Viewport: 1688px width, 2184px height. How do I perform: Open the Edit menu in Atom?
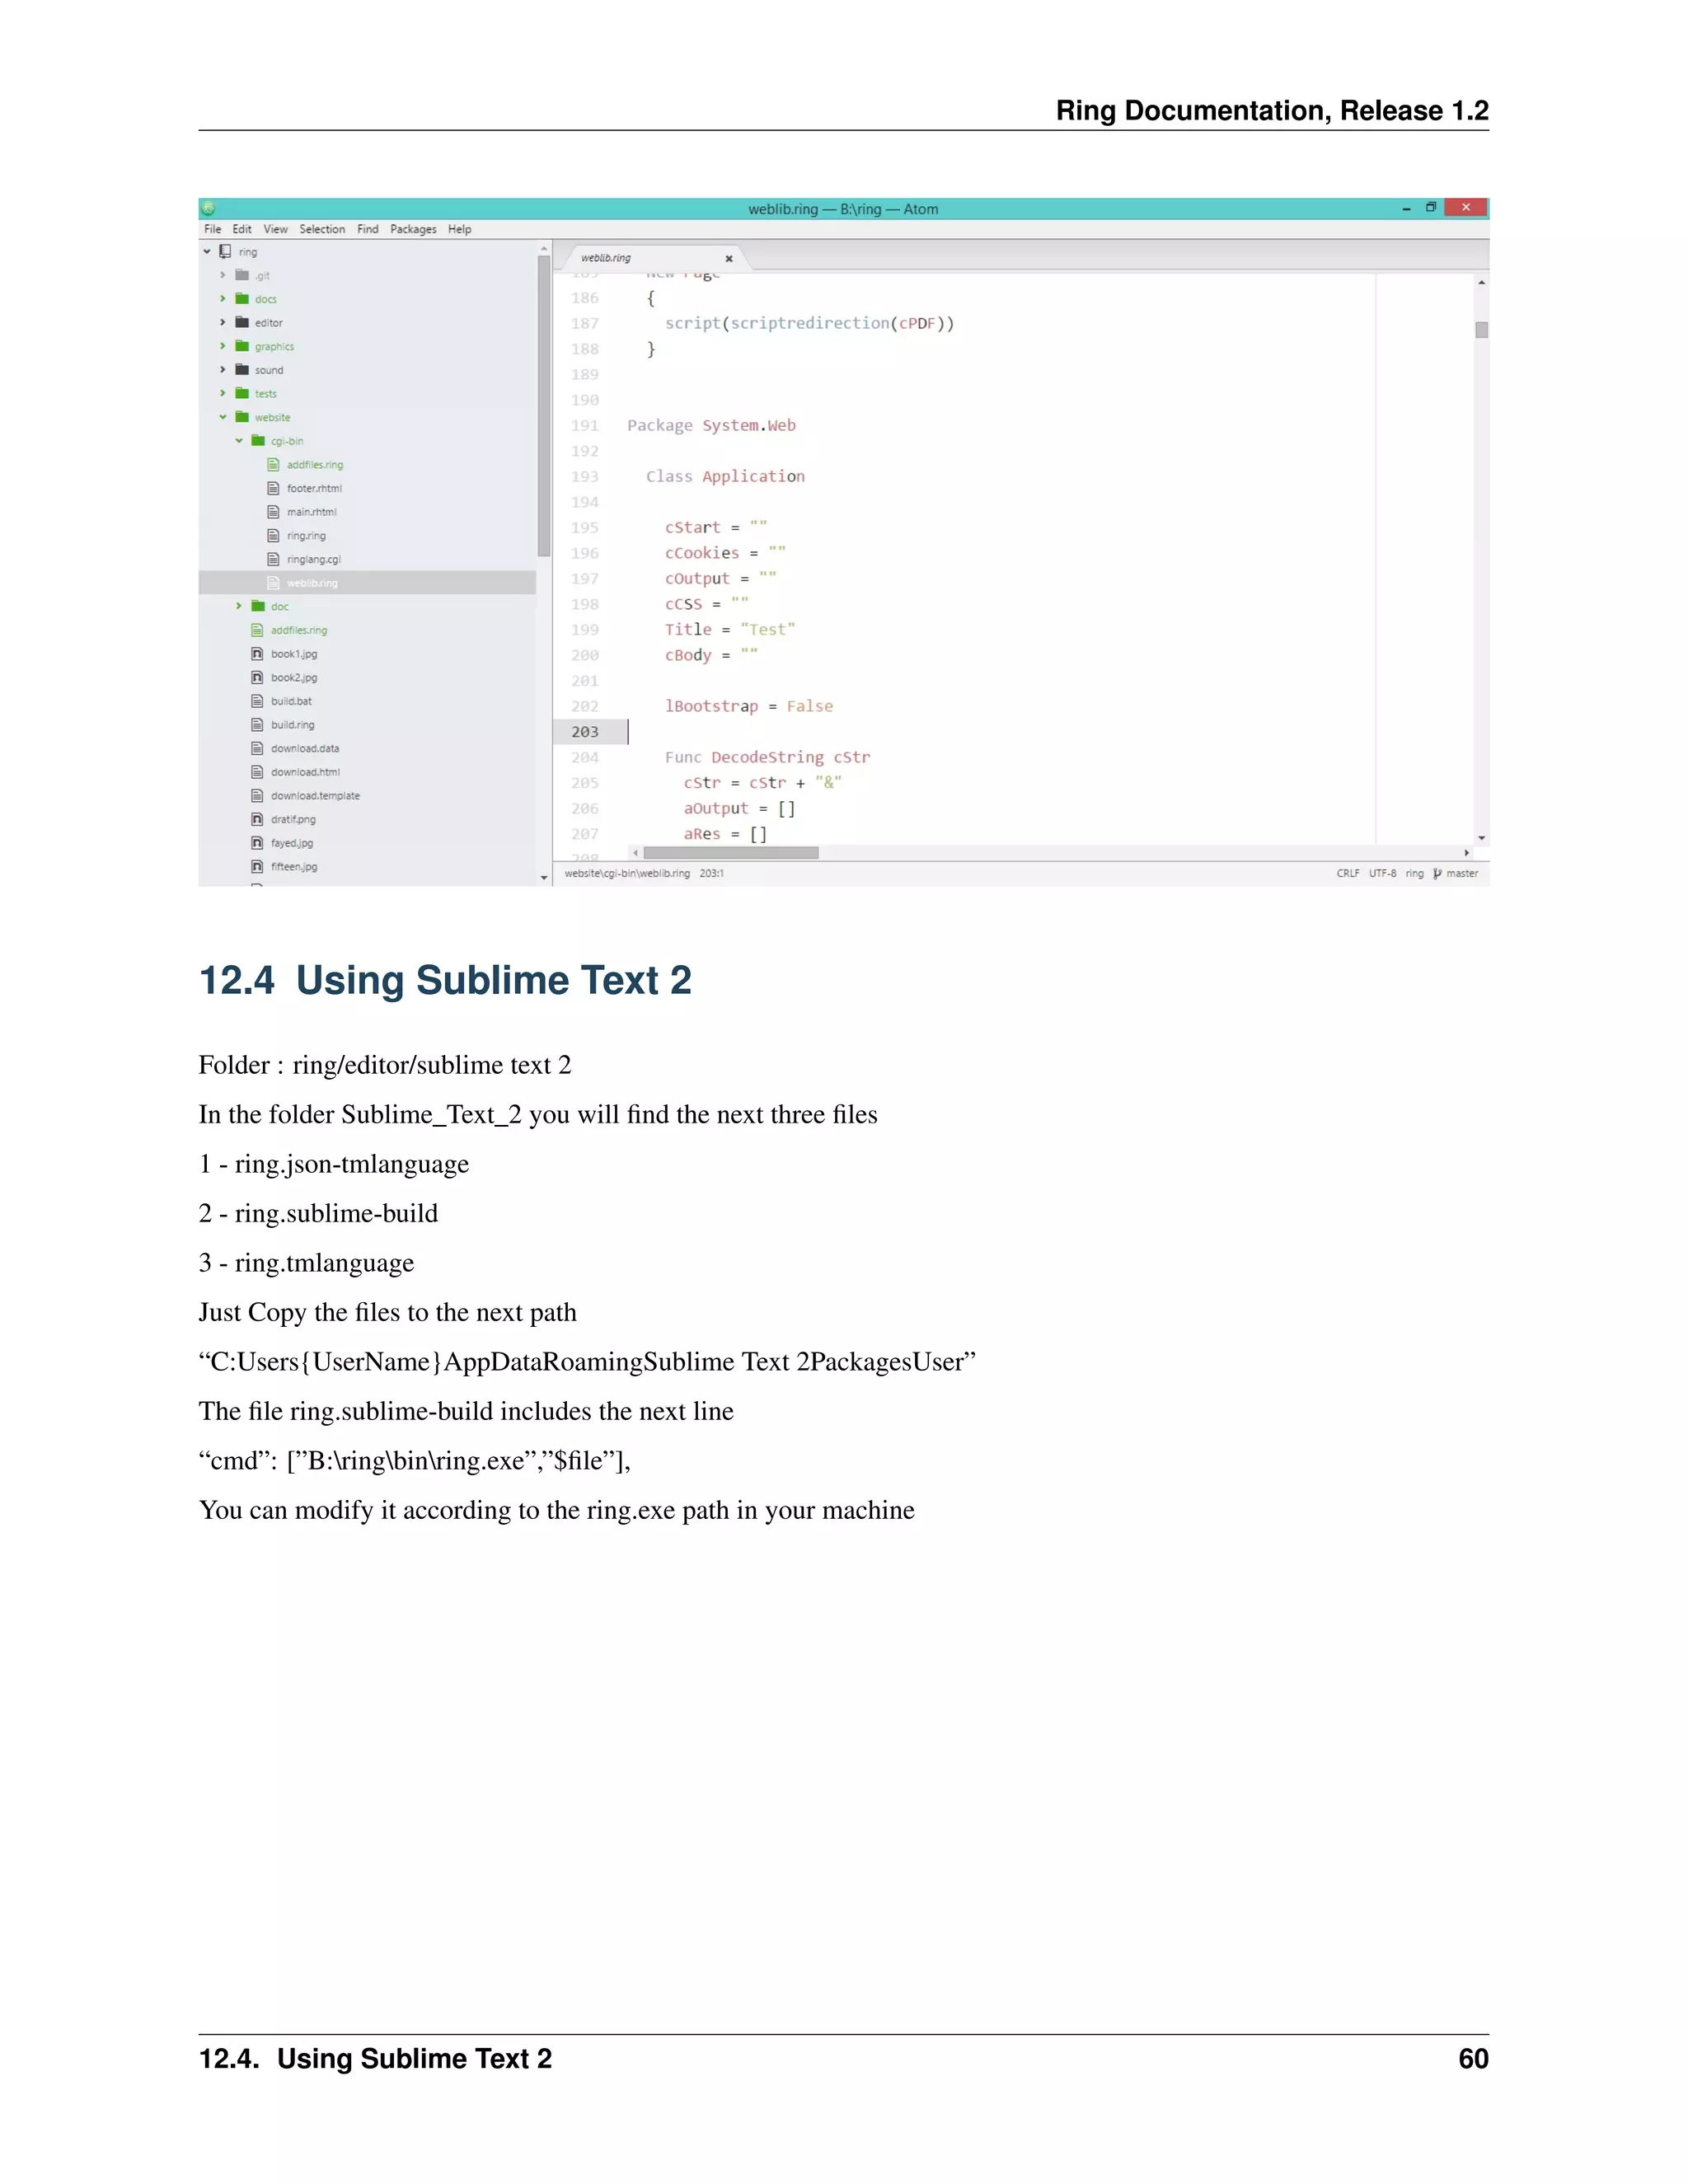[x=242, y=229]
